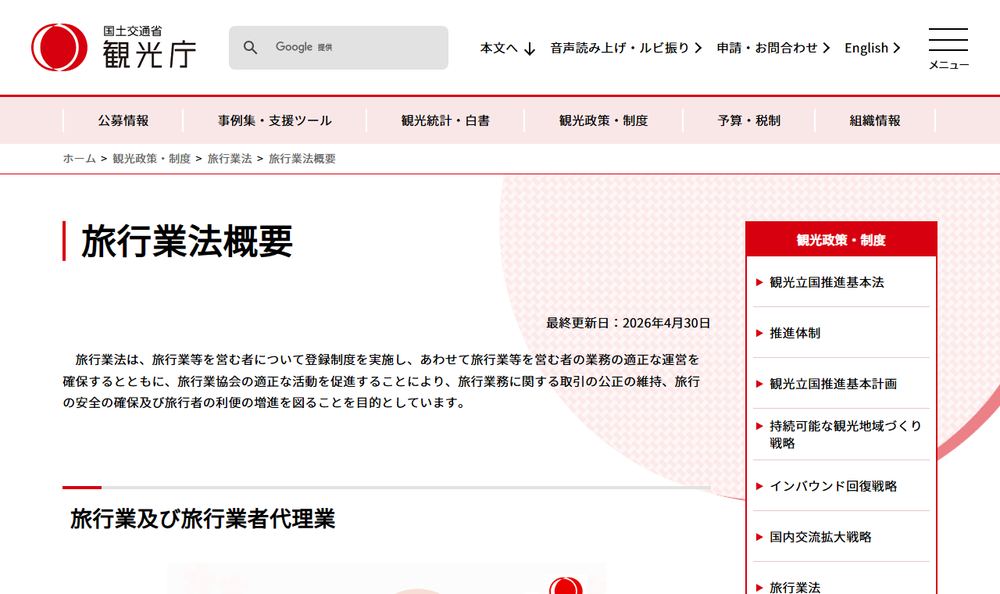Go to 観光政策・制度 breadcrumb
The height and width of the screenshot is (594, 1000).
tap(152, 158)
